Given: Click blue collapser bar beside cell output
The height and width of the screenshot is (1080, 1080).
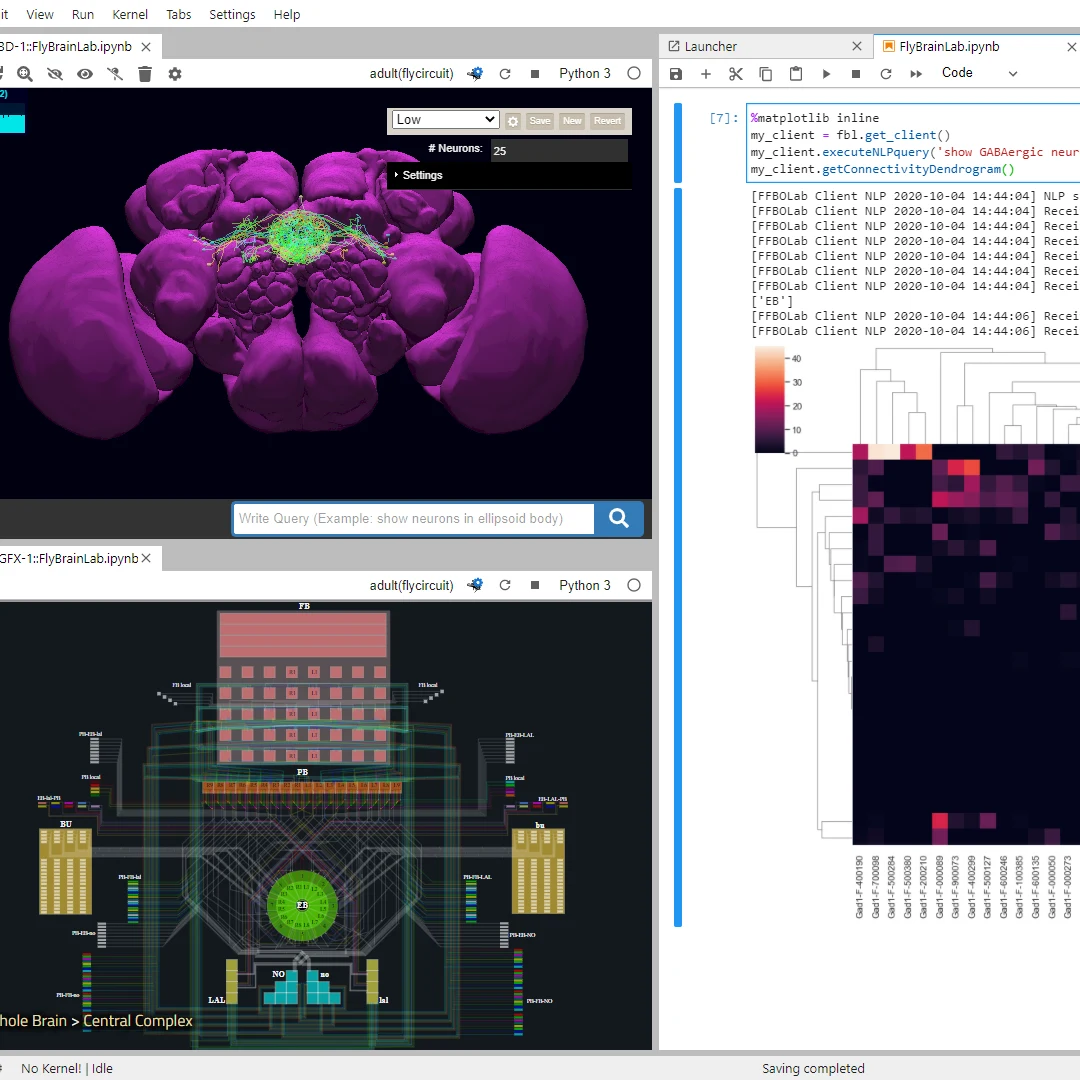Looking at the screenshot, I should [x=678, y=557].
